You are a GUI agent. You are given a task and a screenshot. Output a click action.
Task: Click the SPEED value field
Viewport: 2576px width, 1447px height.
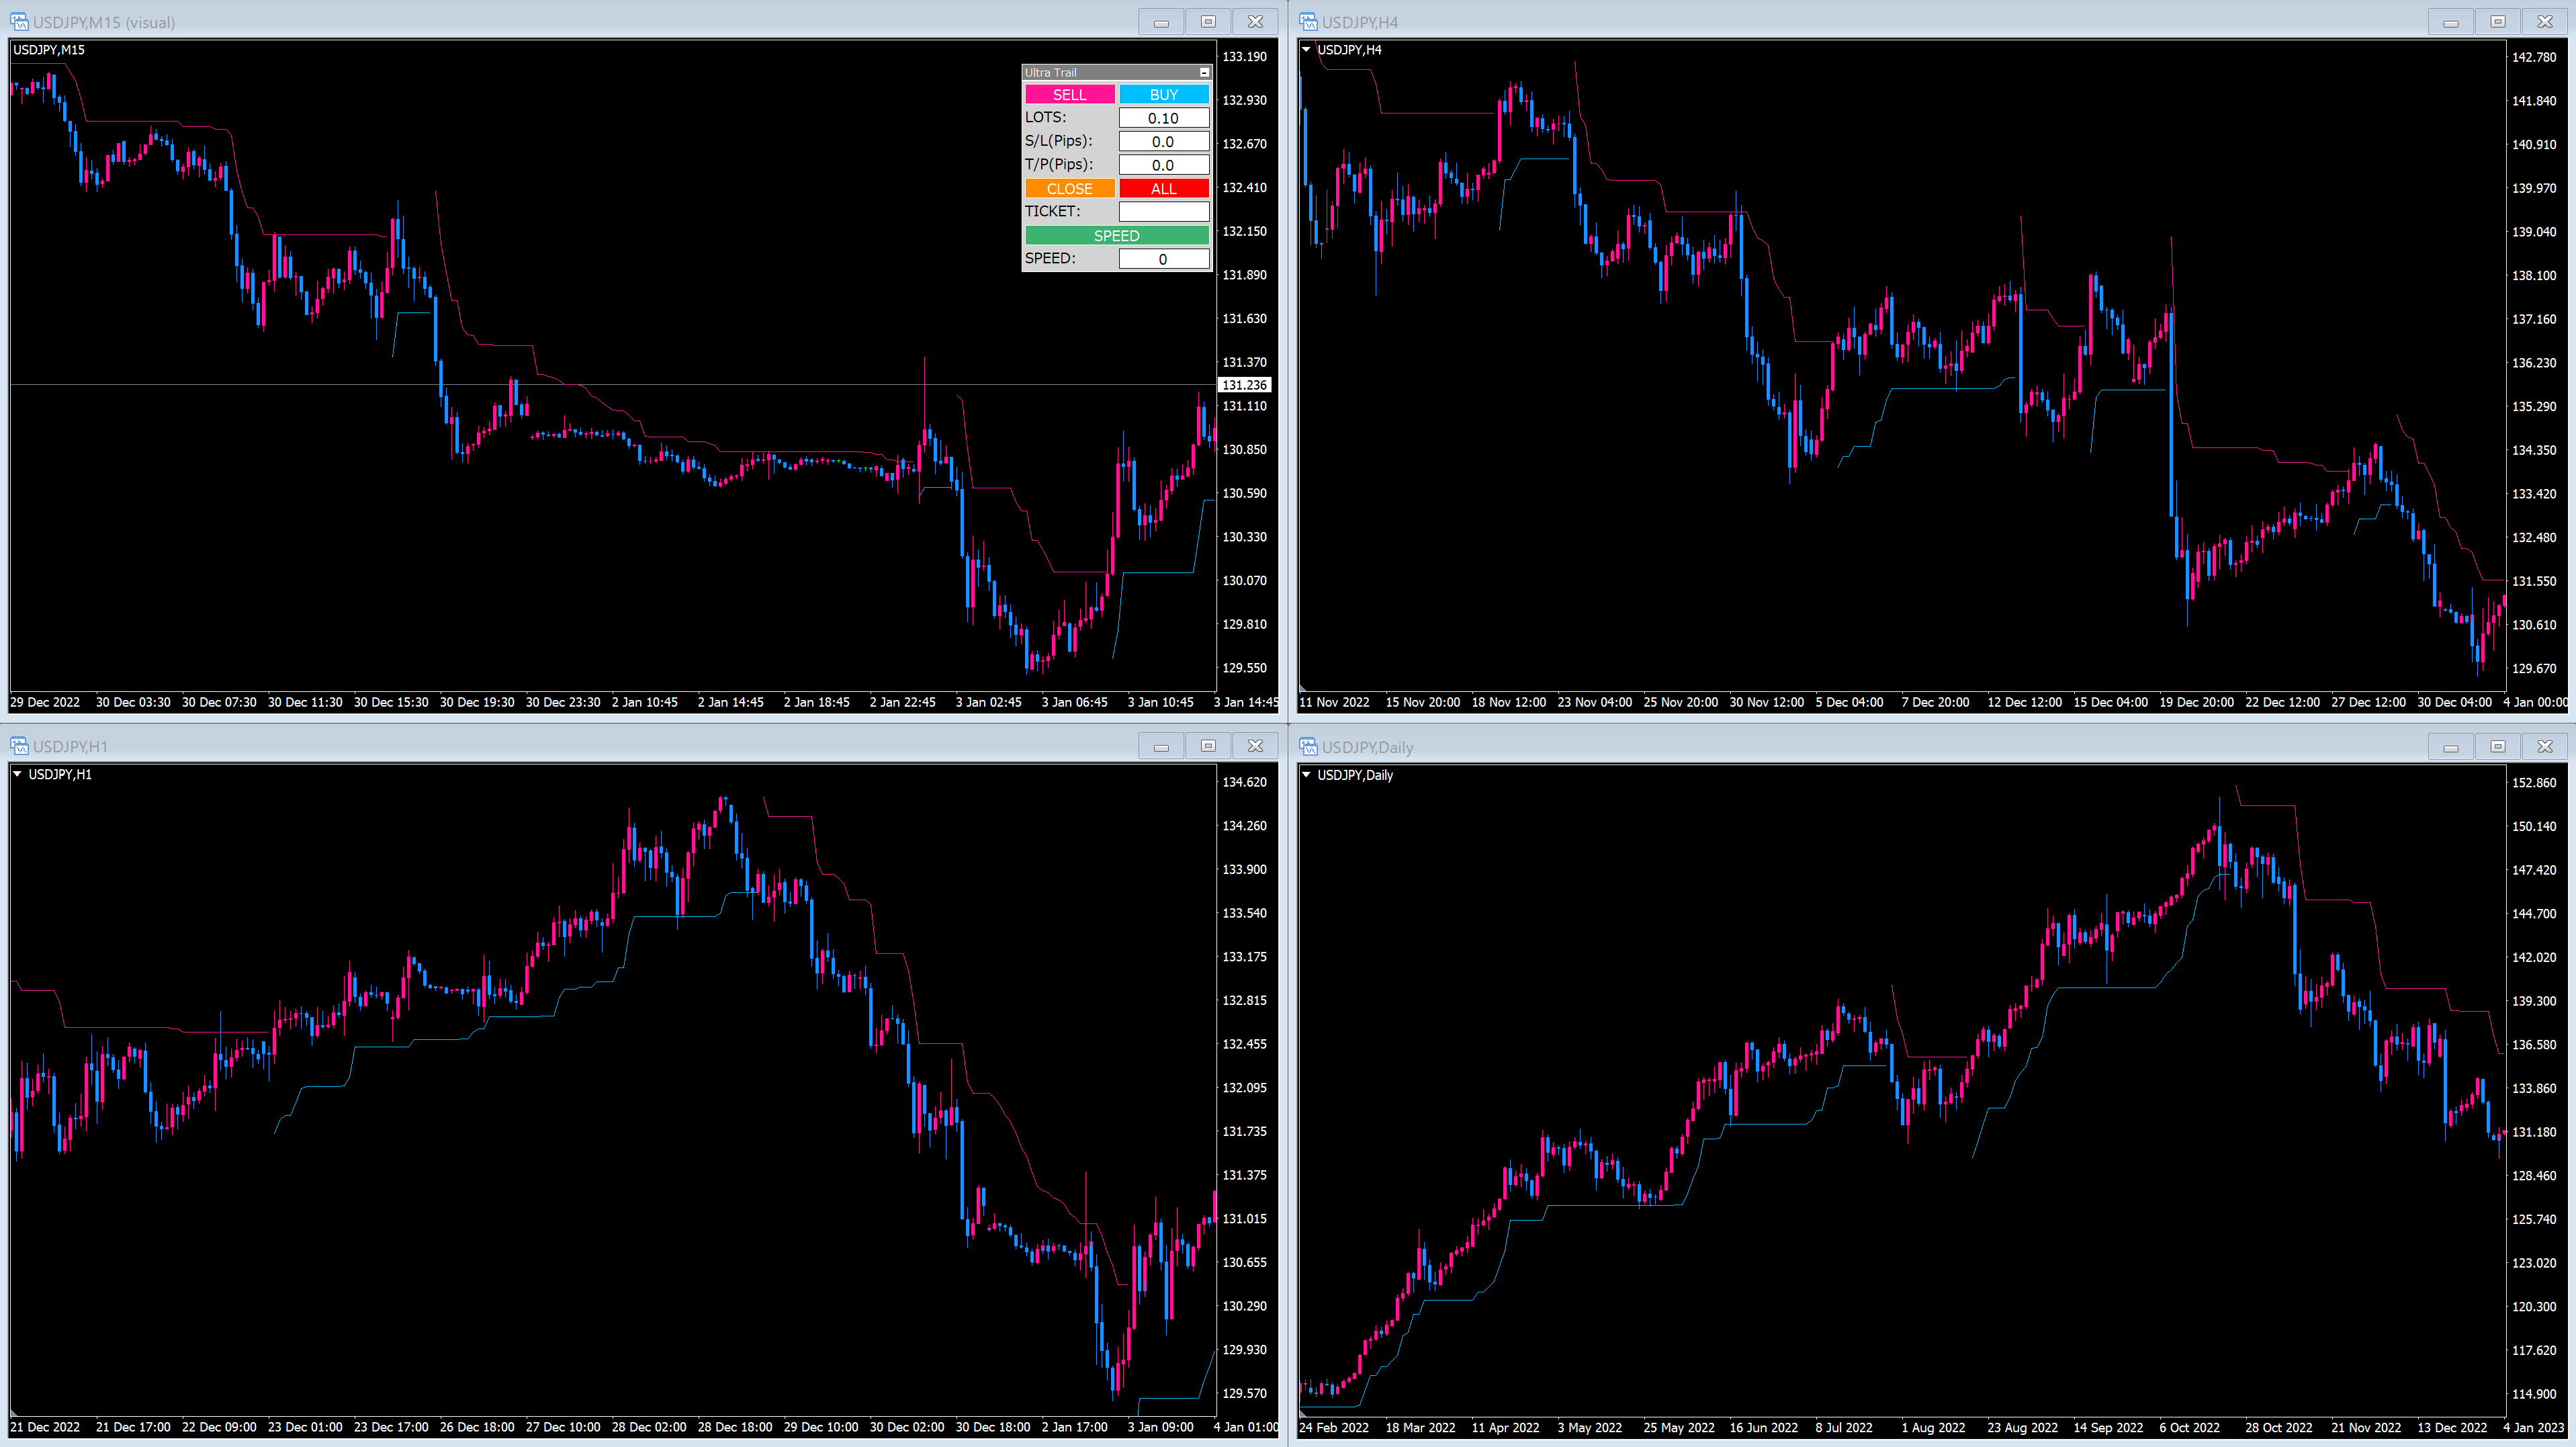tap(1163, 259)
